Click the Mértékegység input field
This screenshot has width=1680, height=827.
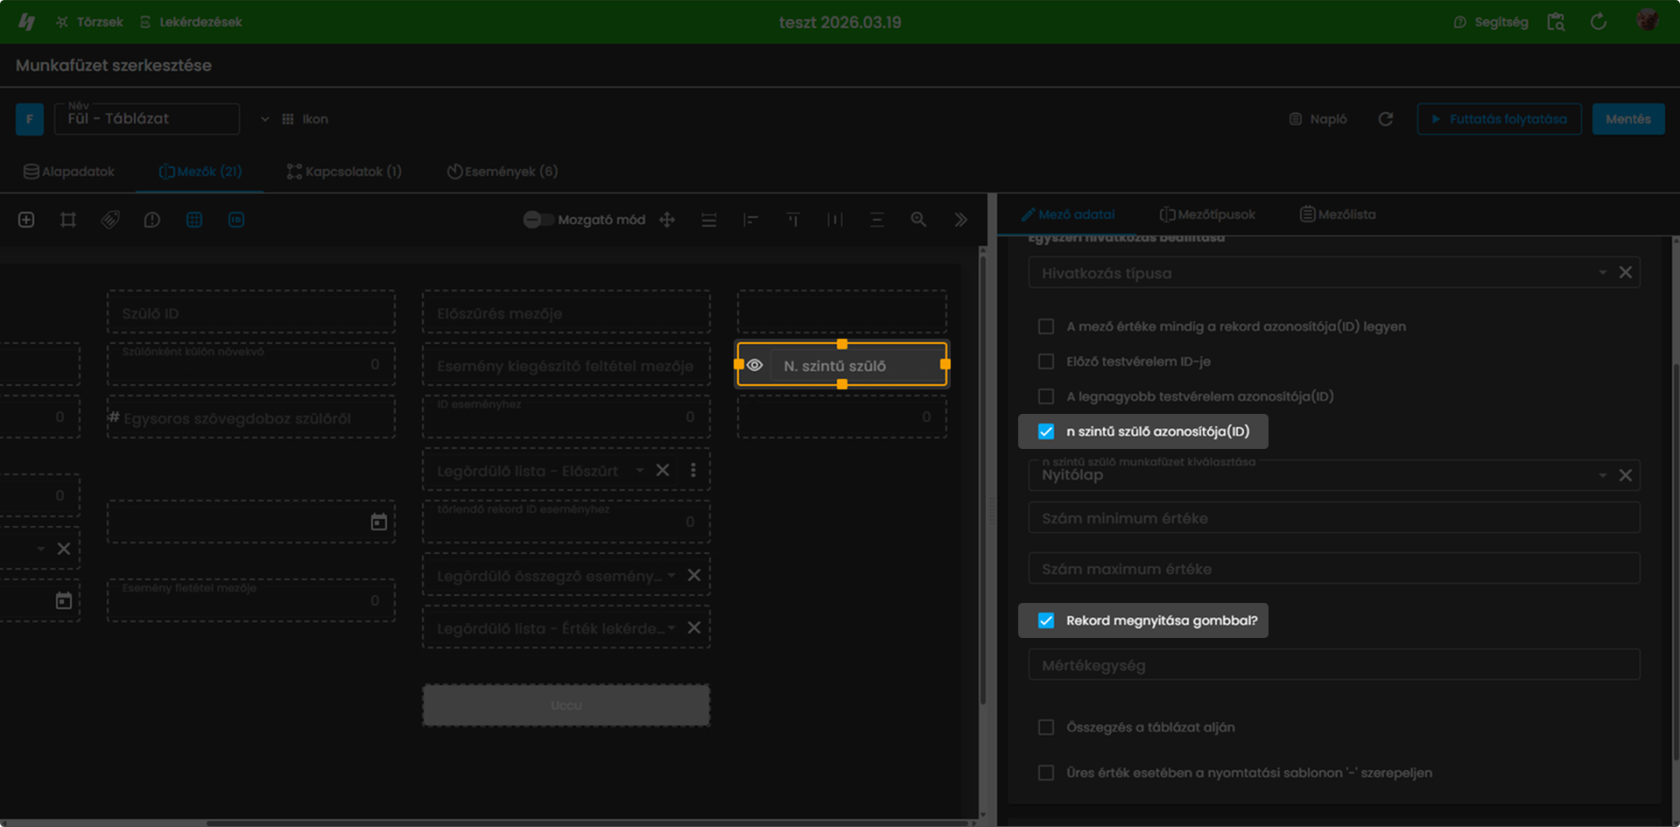pyautogui.click(x=1334, y=665)
